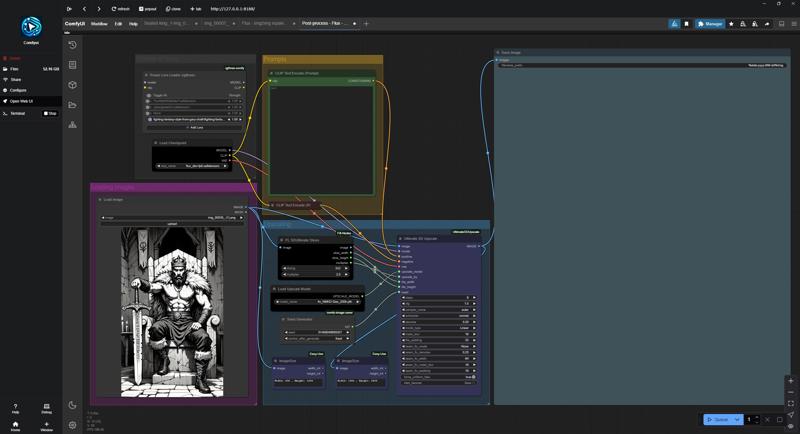Click the back arrow in top navigation

[84, 9]
